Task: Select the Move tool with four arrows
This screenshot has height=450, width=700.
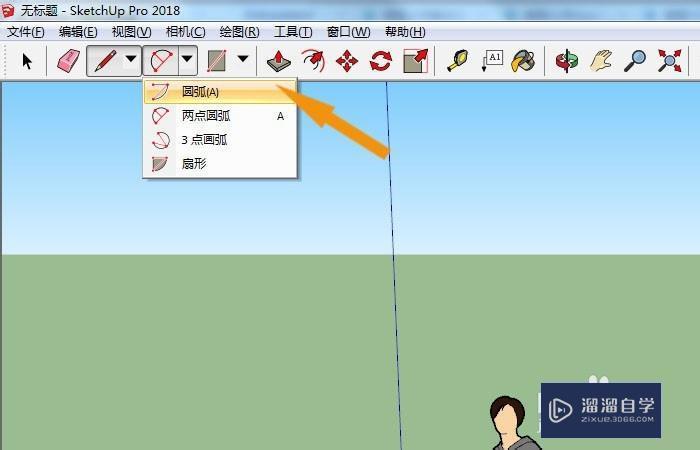Action: (347, 61)
